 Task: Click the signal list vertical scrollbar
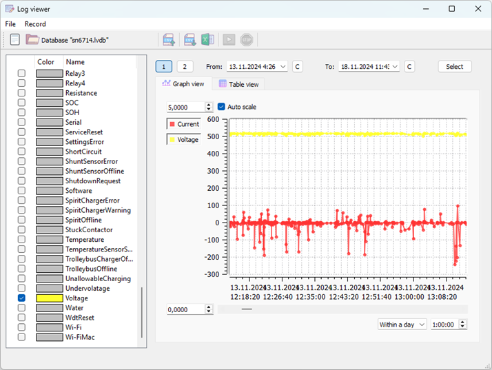pos(142,312)
